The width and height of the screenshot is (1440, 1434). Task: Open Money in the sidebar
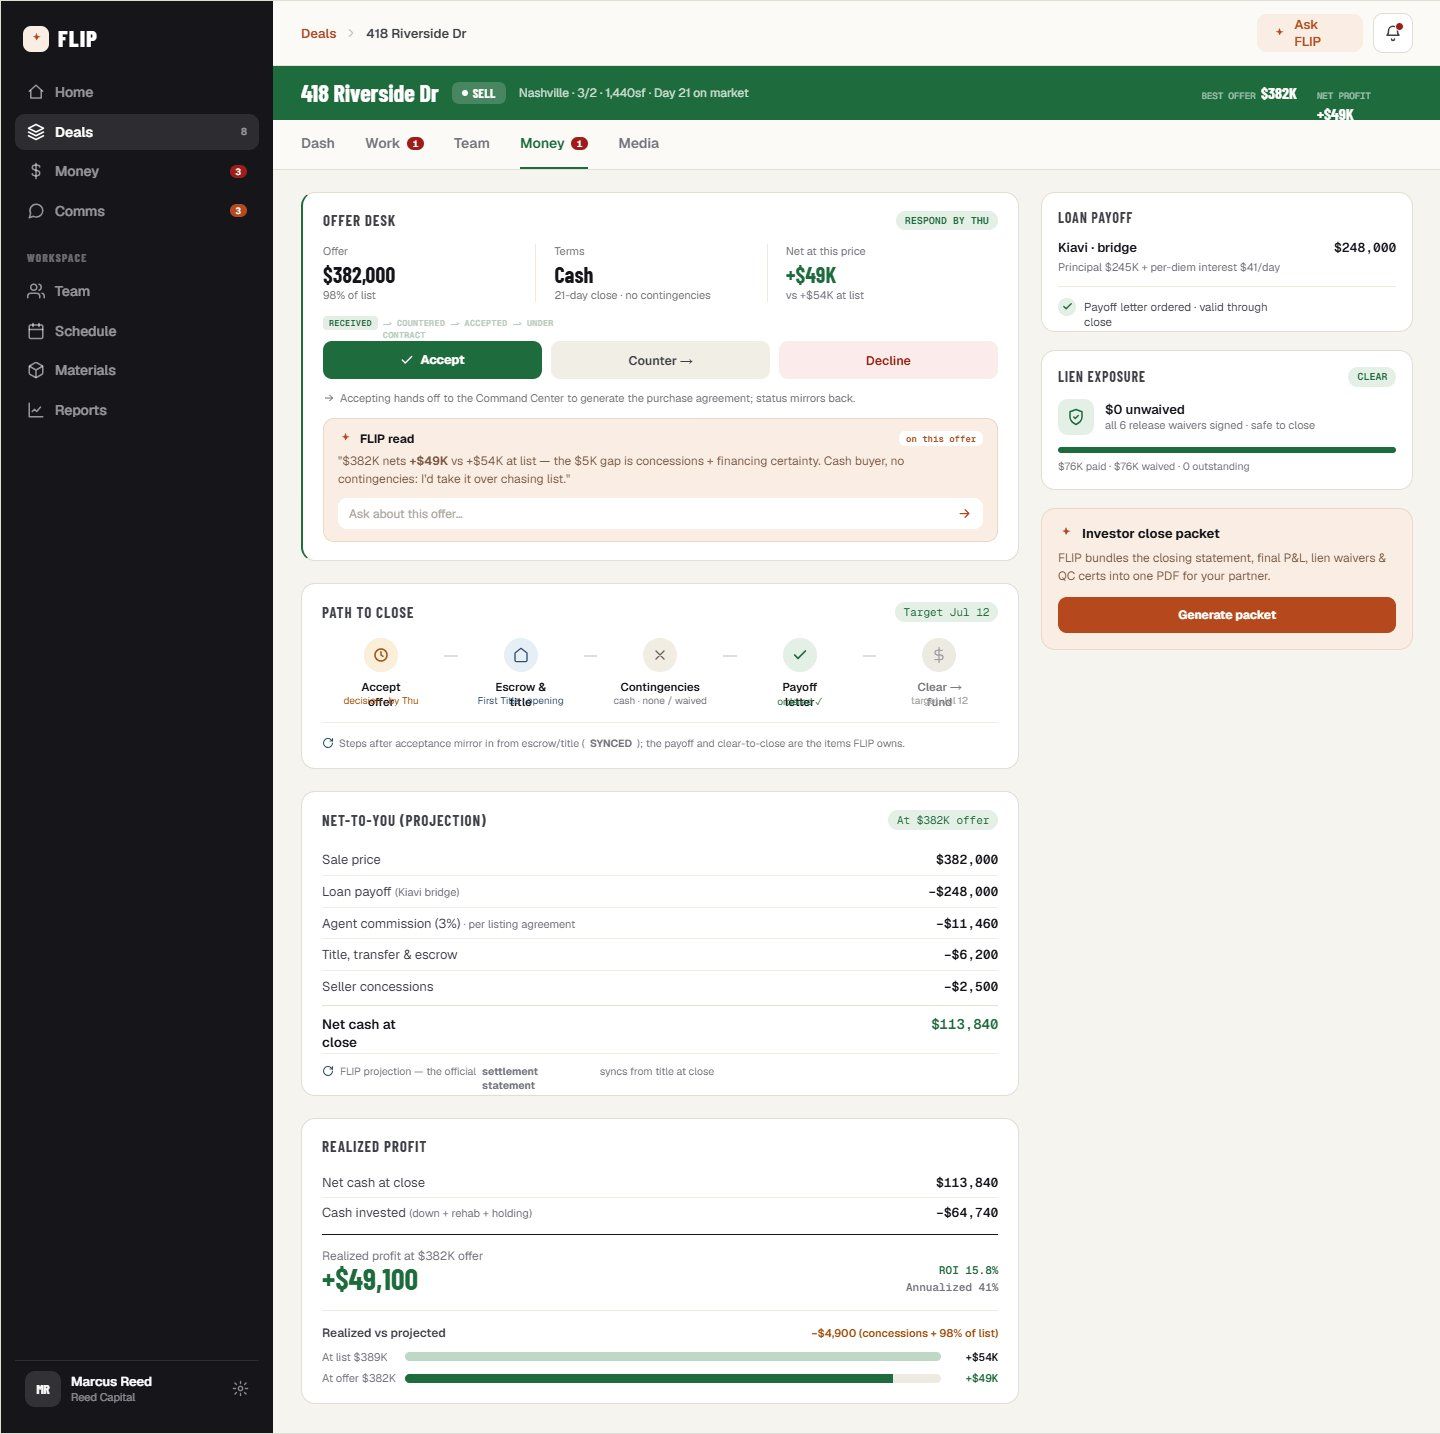pos(137,171)
